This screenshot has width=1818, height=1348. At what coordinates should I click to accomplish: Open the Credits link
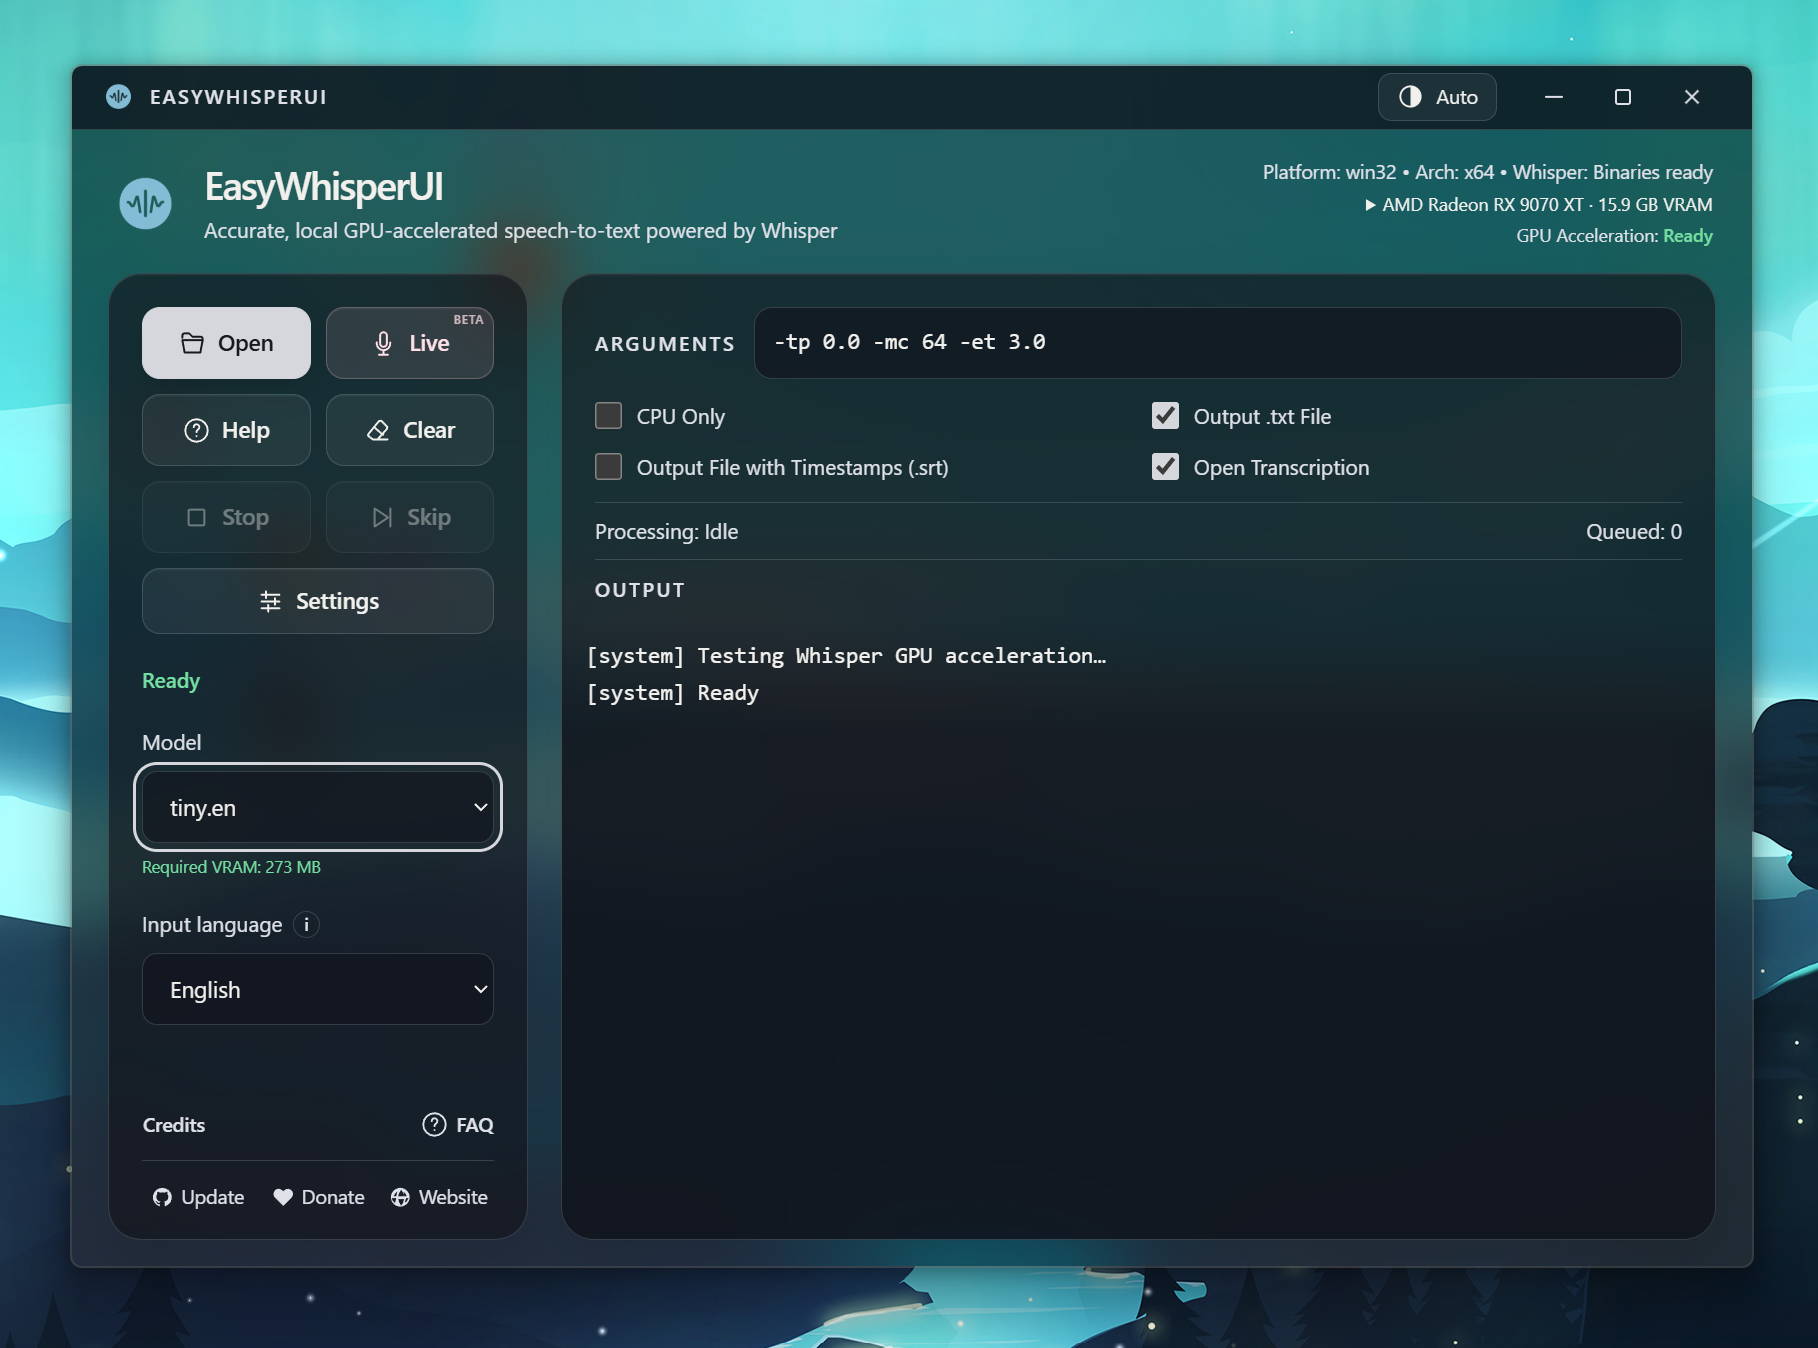pyautogui.click(x=174, y=1125)
